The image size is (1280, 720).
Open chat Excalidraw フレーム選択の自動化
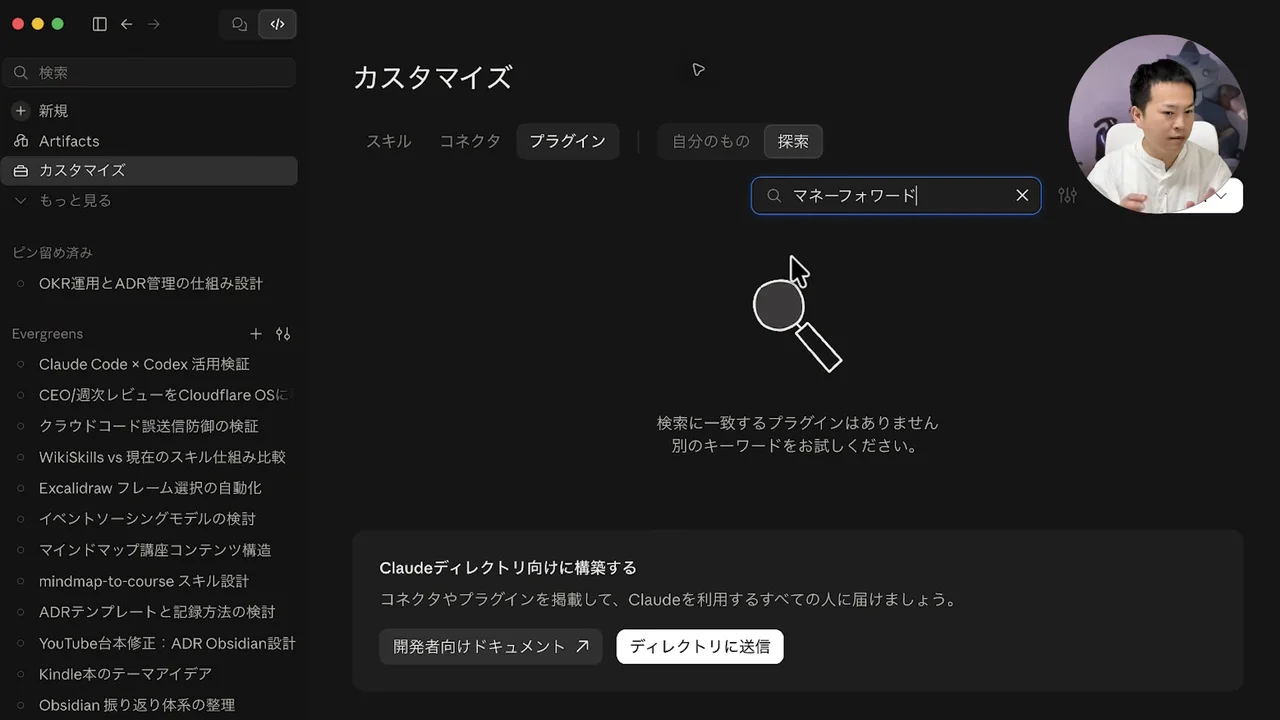point(149,489)
